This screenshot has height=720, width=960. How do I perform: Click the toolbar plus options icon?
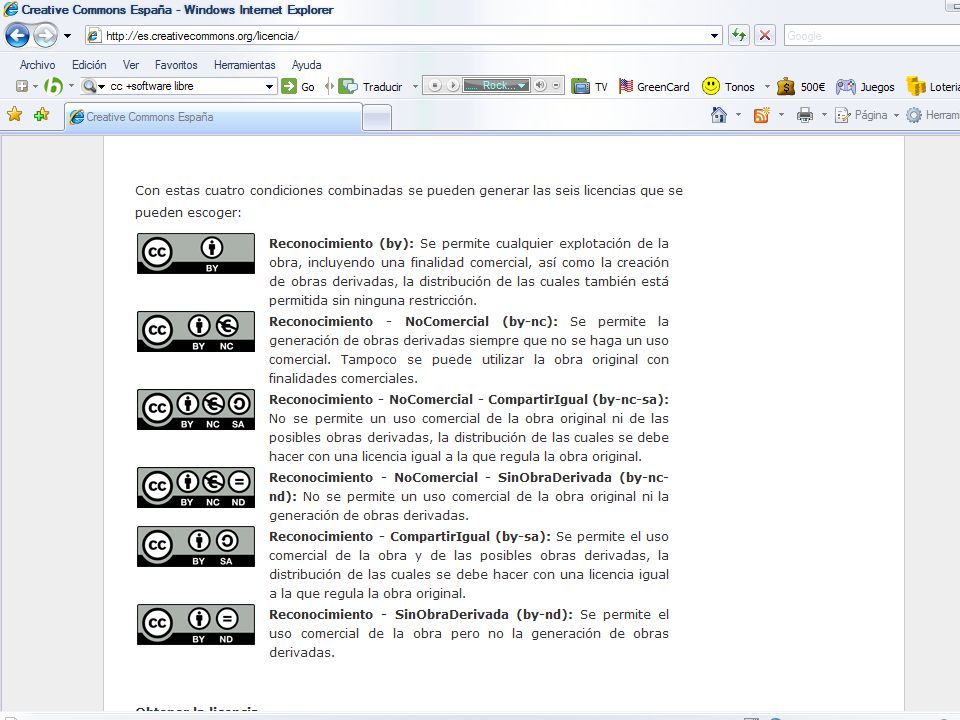(21, 86)
